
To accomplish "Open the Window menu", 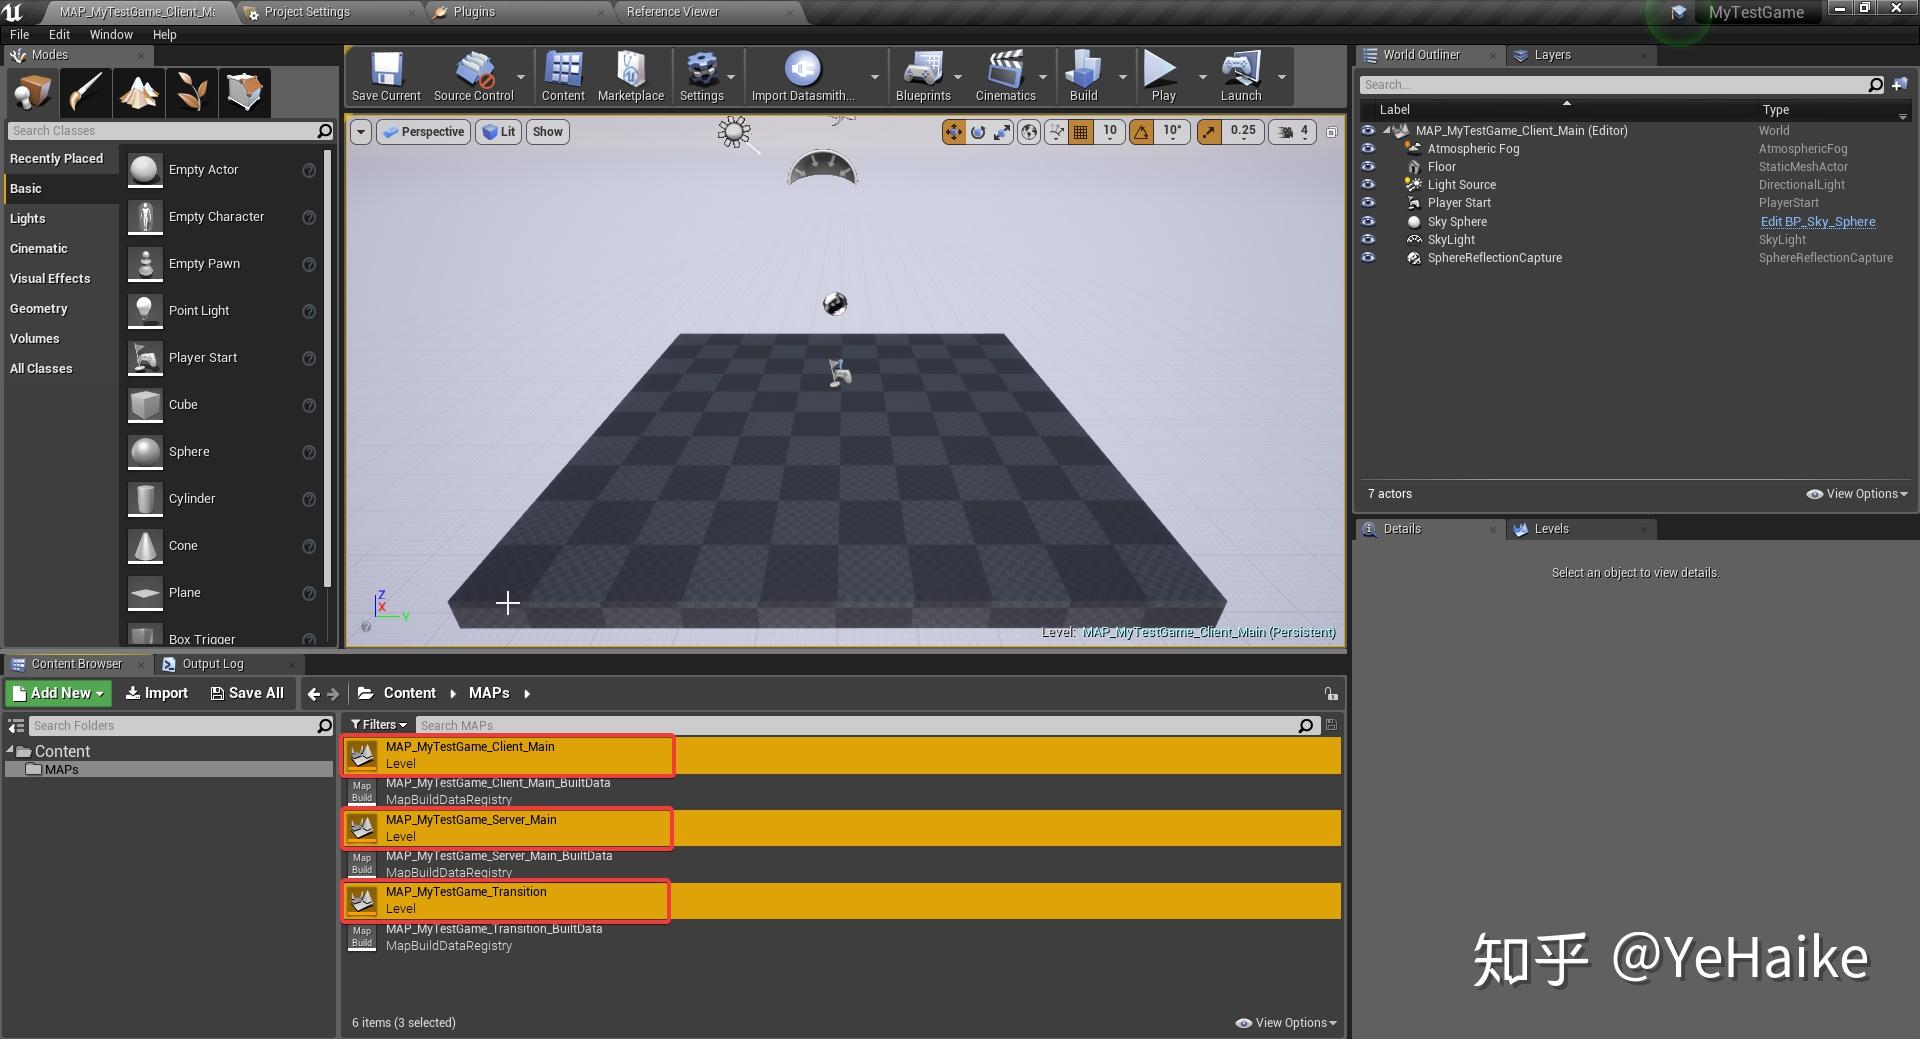I will tap(110, 34).
